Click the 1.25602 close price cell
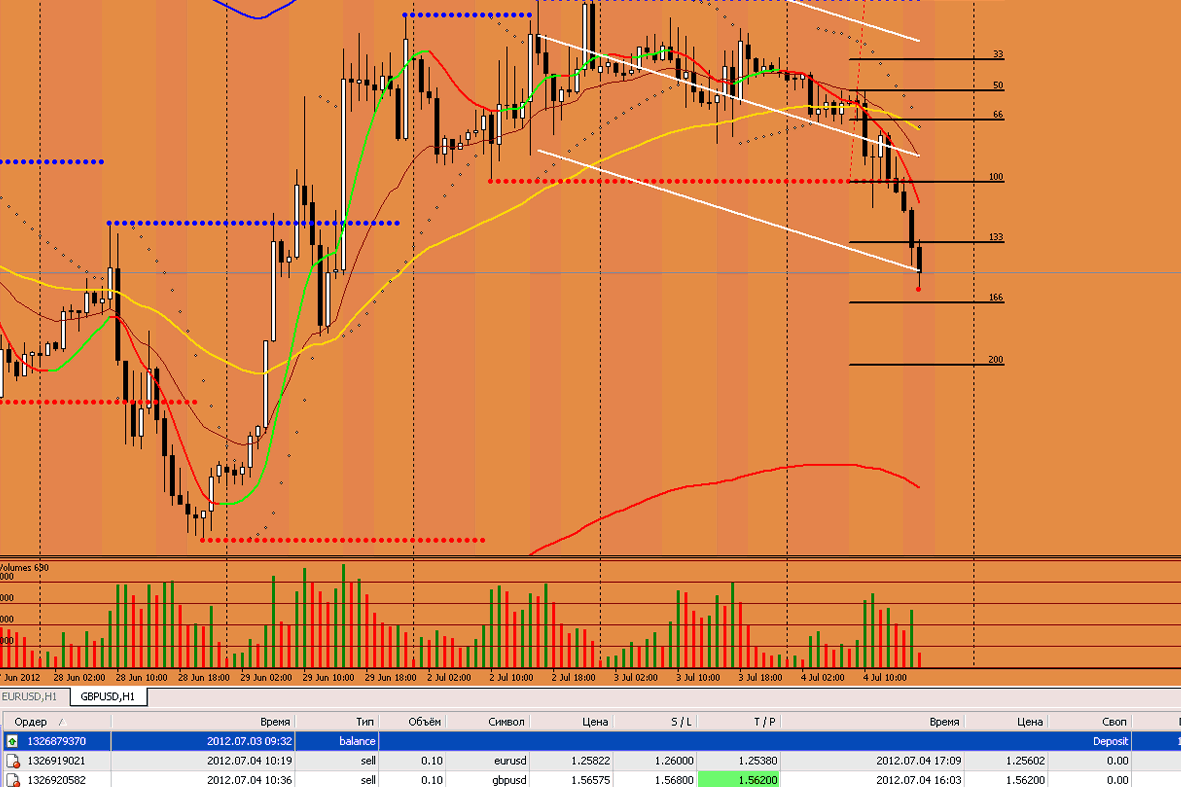This screenshot has height=787, width=1181. point(1024,761)
